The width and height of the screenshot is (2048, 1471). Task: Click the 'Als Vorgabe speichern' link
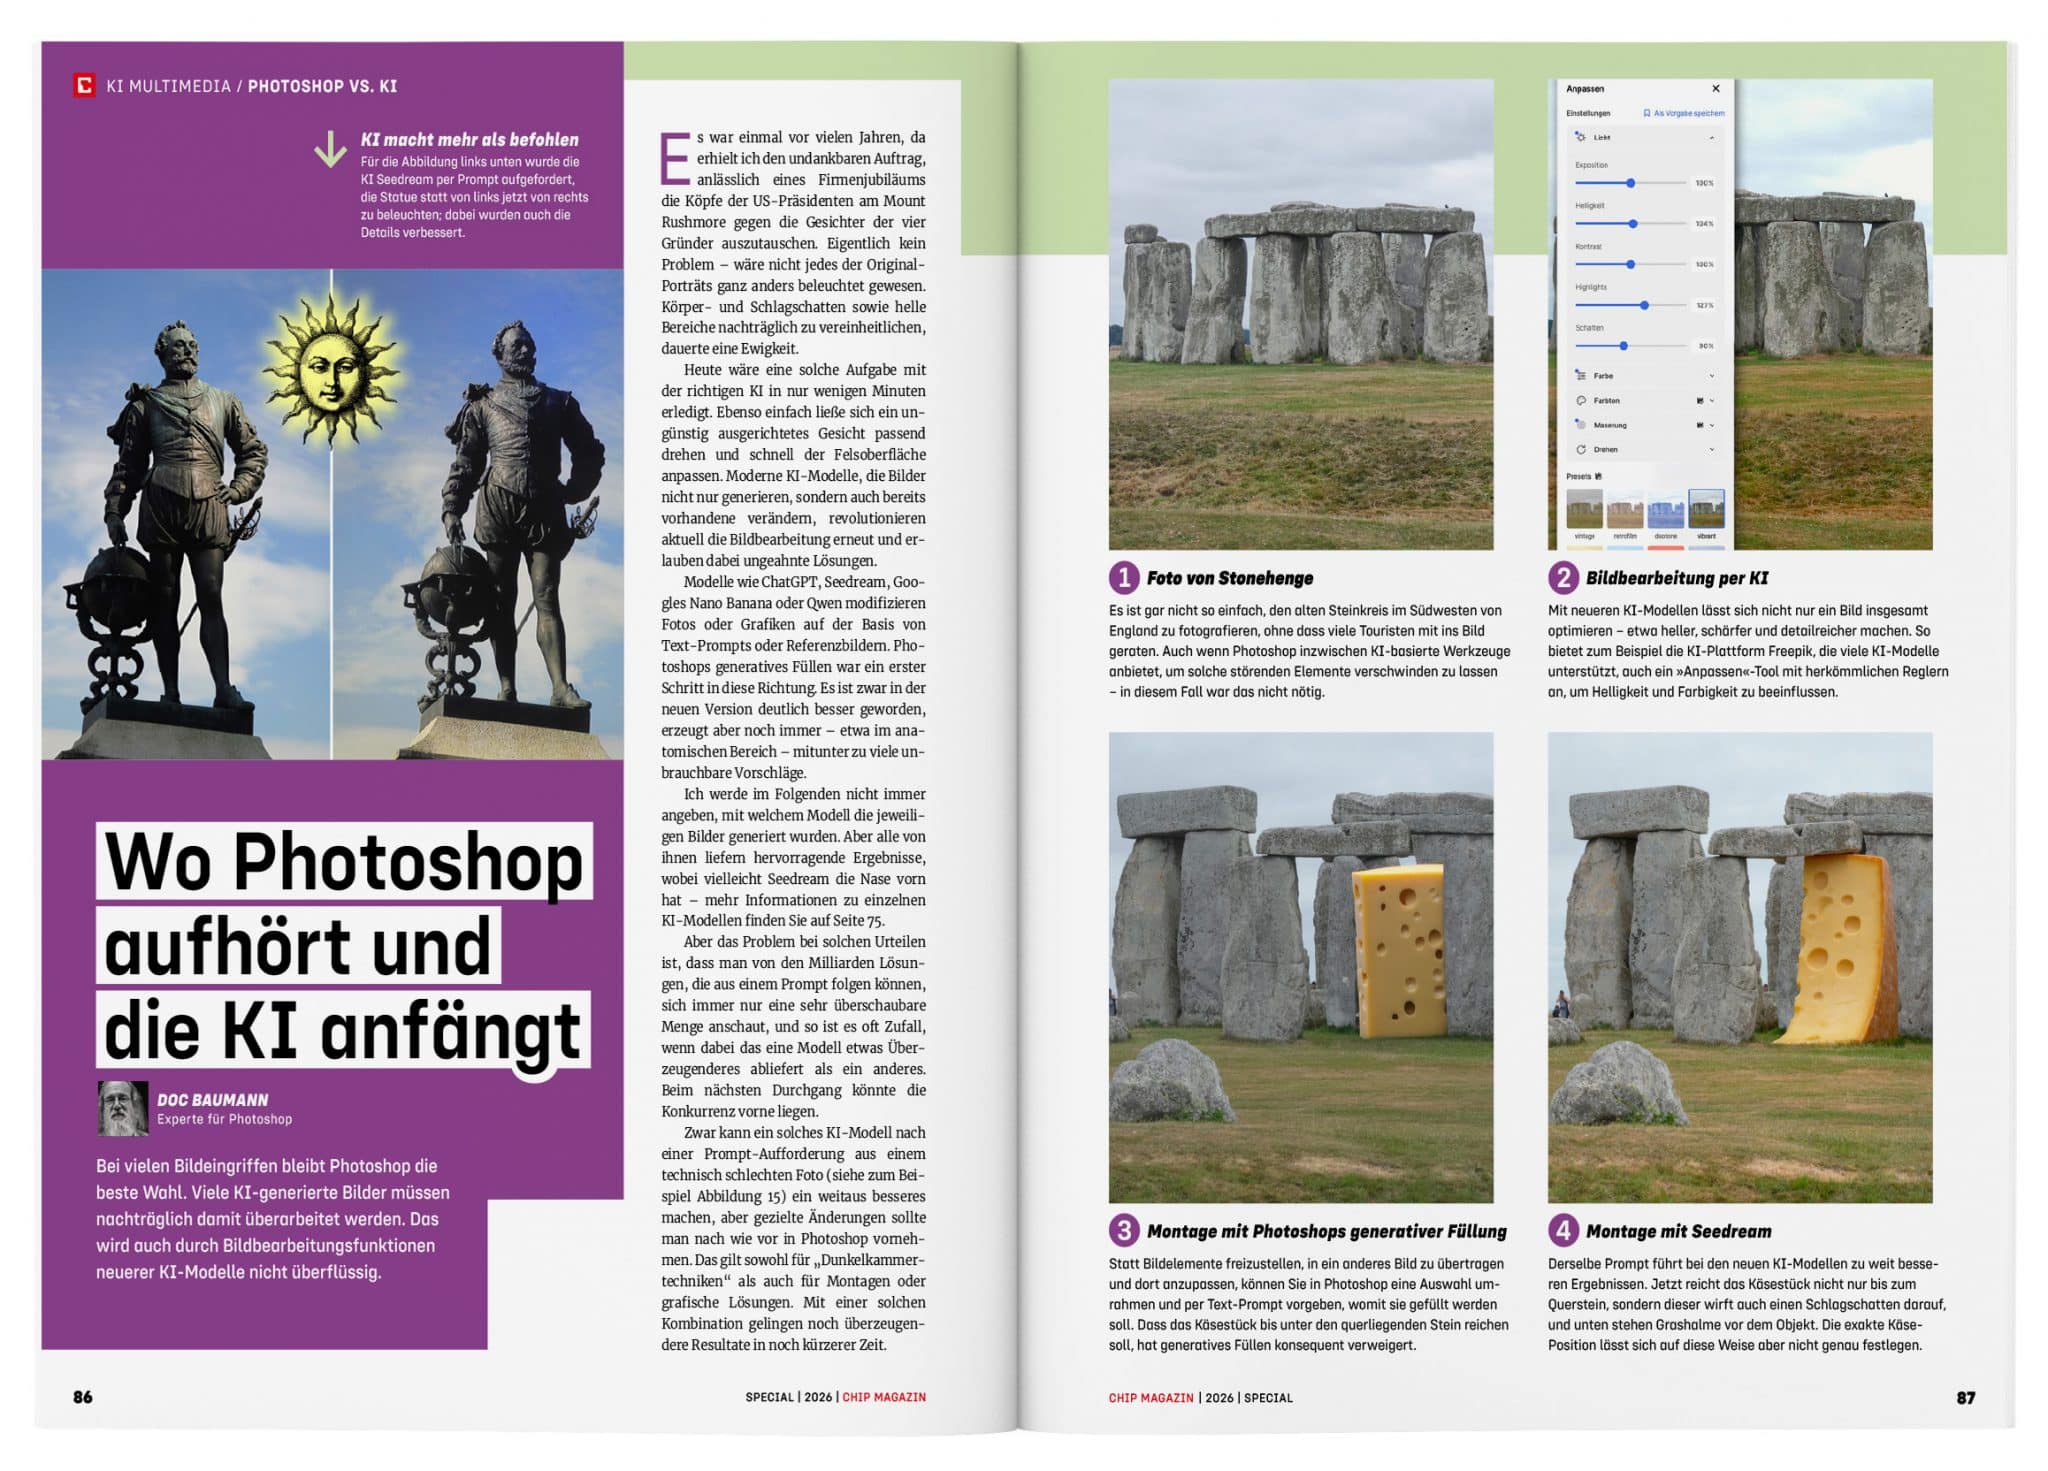1684,113
